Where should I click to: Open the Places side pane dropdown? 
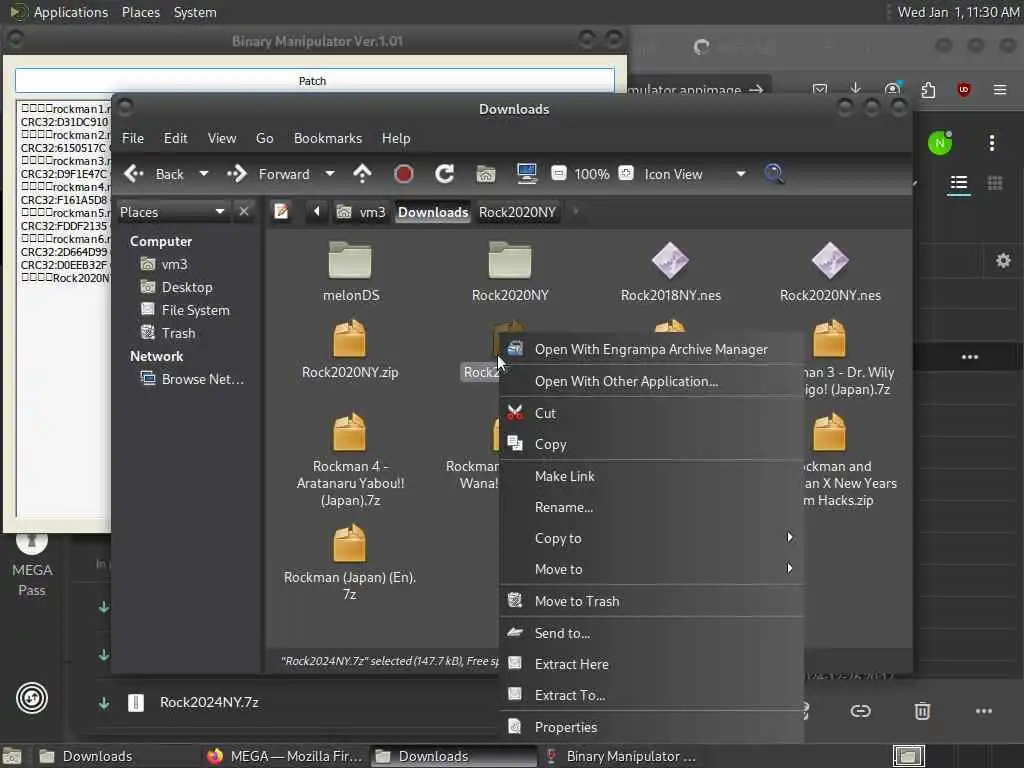point(172,212)
